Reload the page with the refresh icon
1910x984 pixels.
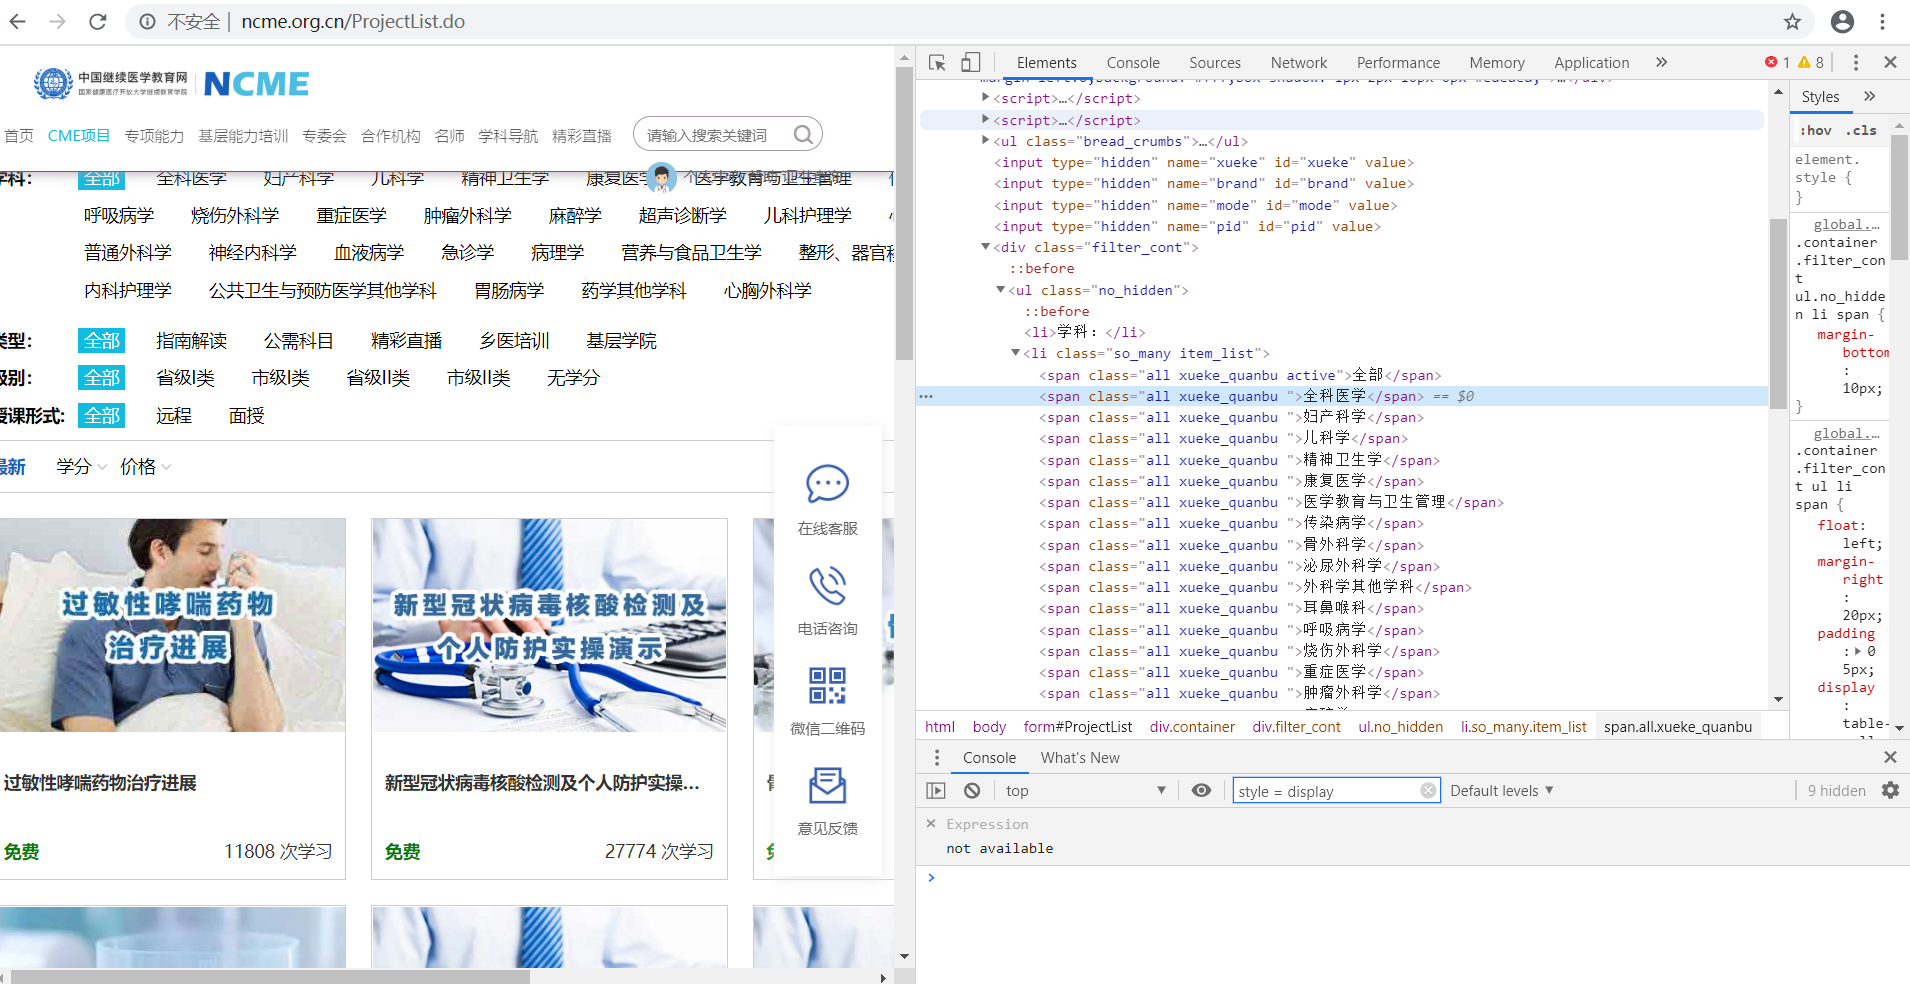(x=97, y=21)
